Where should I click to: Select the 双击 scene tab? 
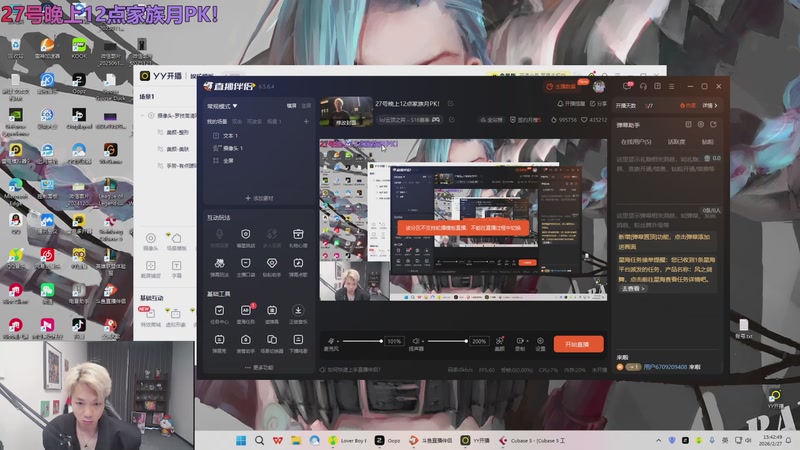pos(237,121)
